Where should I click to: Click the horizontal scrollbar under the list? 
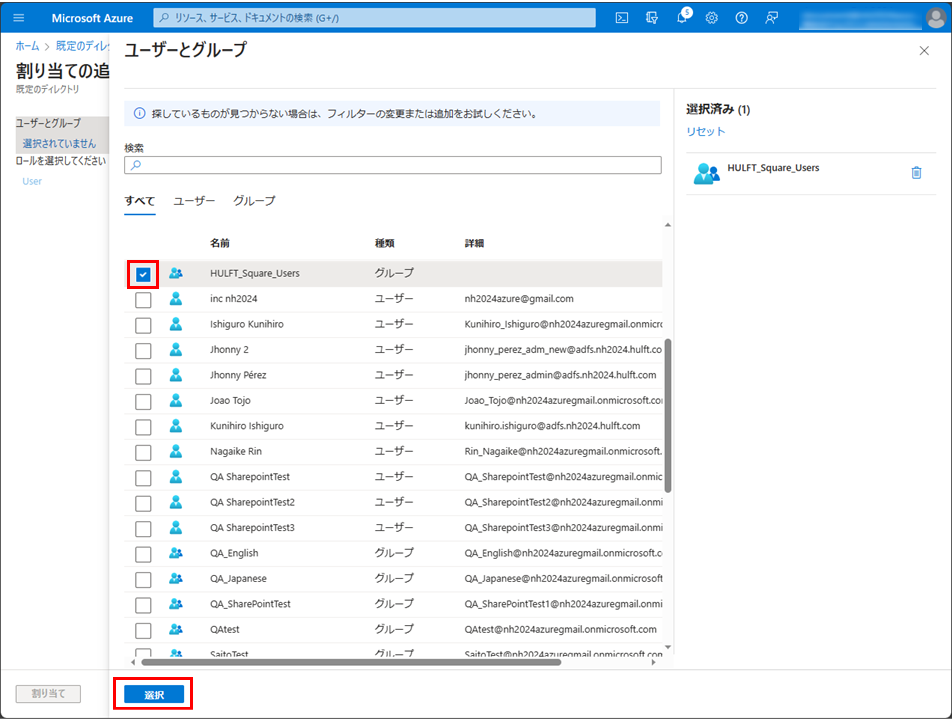(x=350, y=661)
